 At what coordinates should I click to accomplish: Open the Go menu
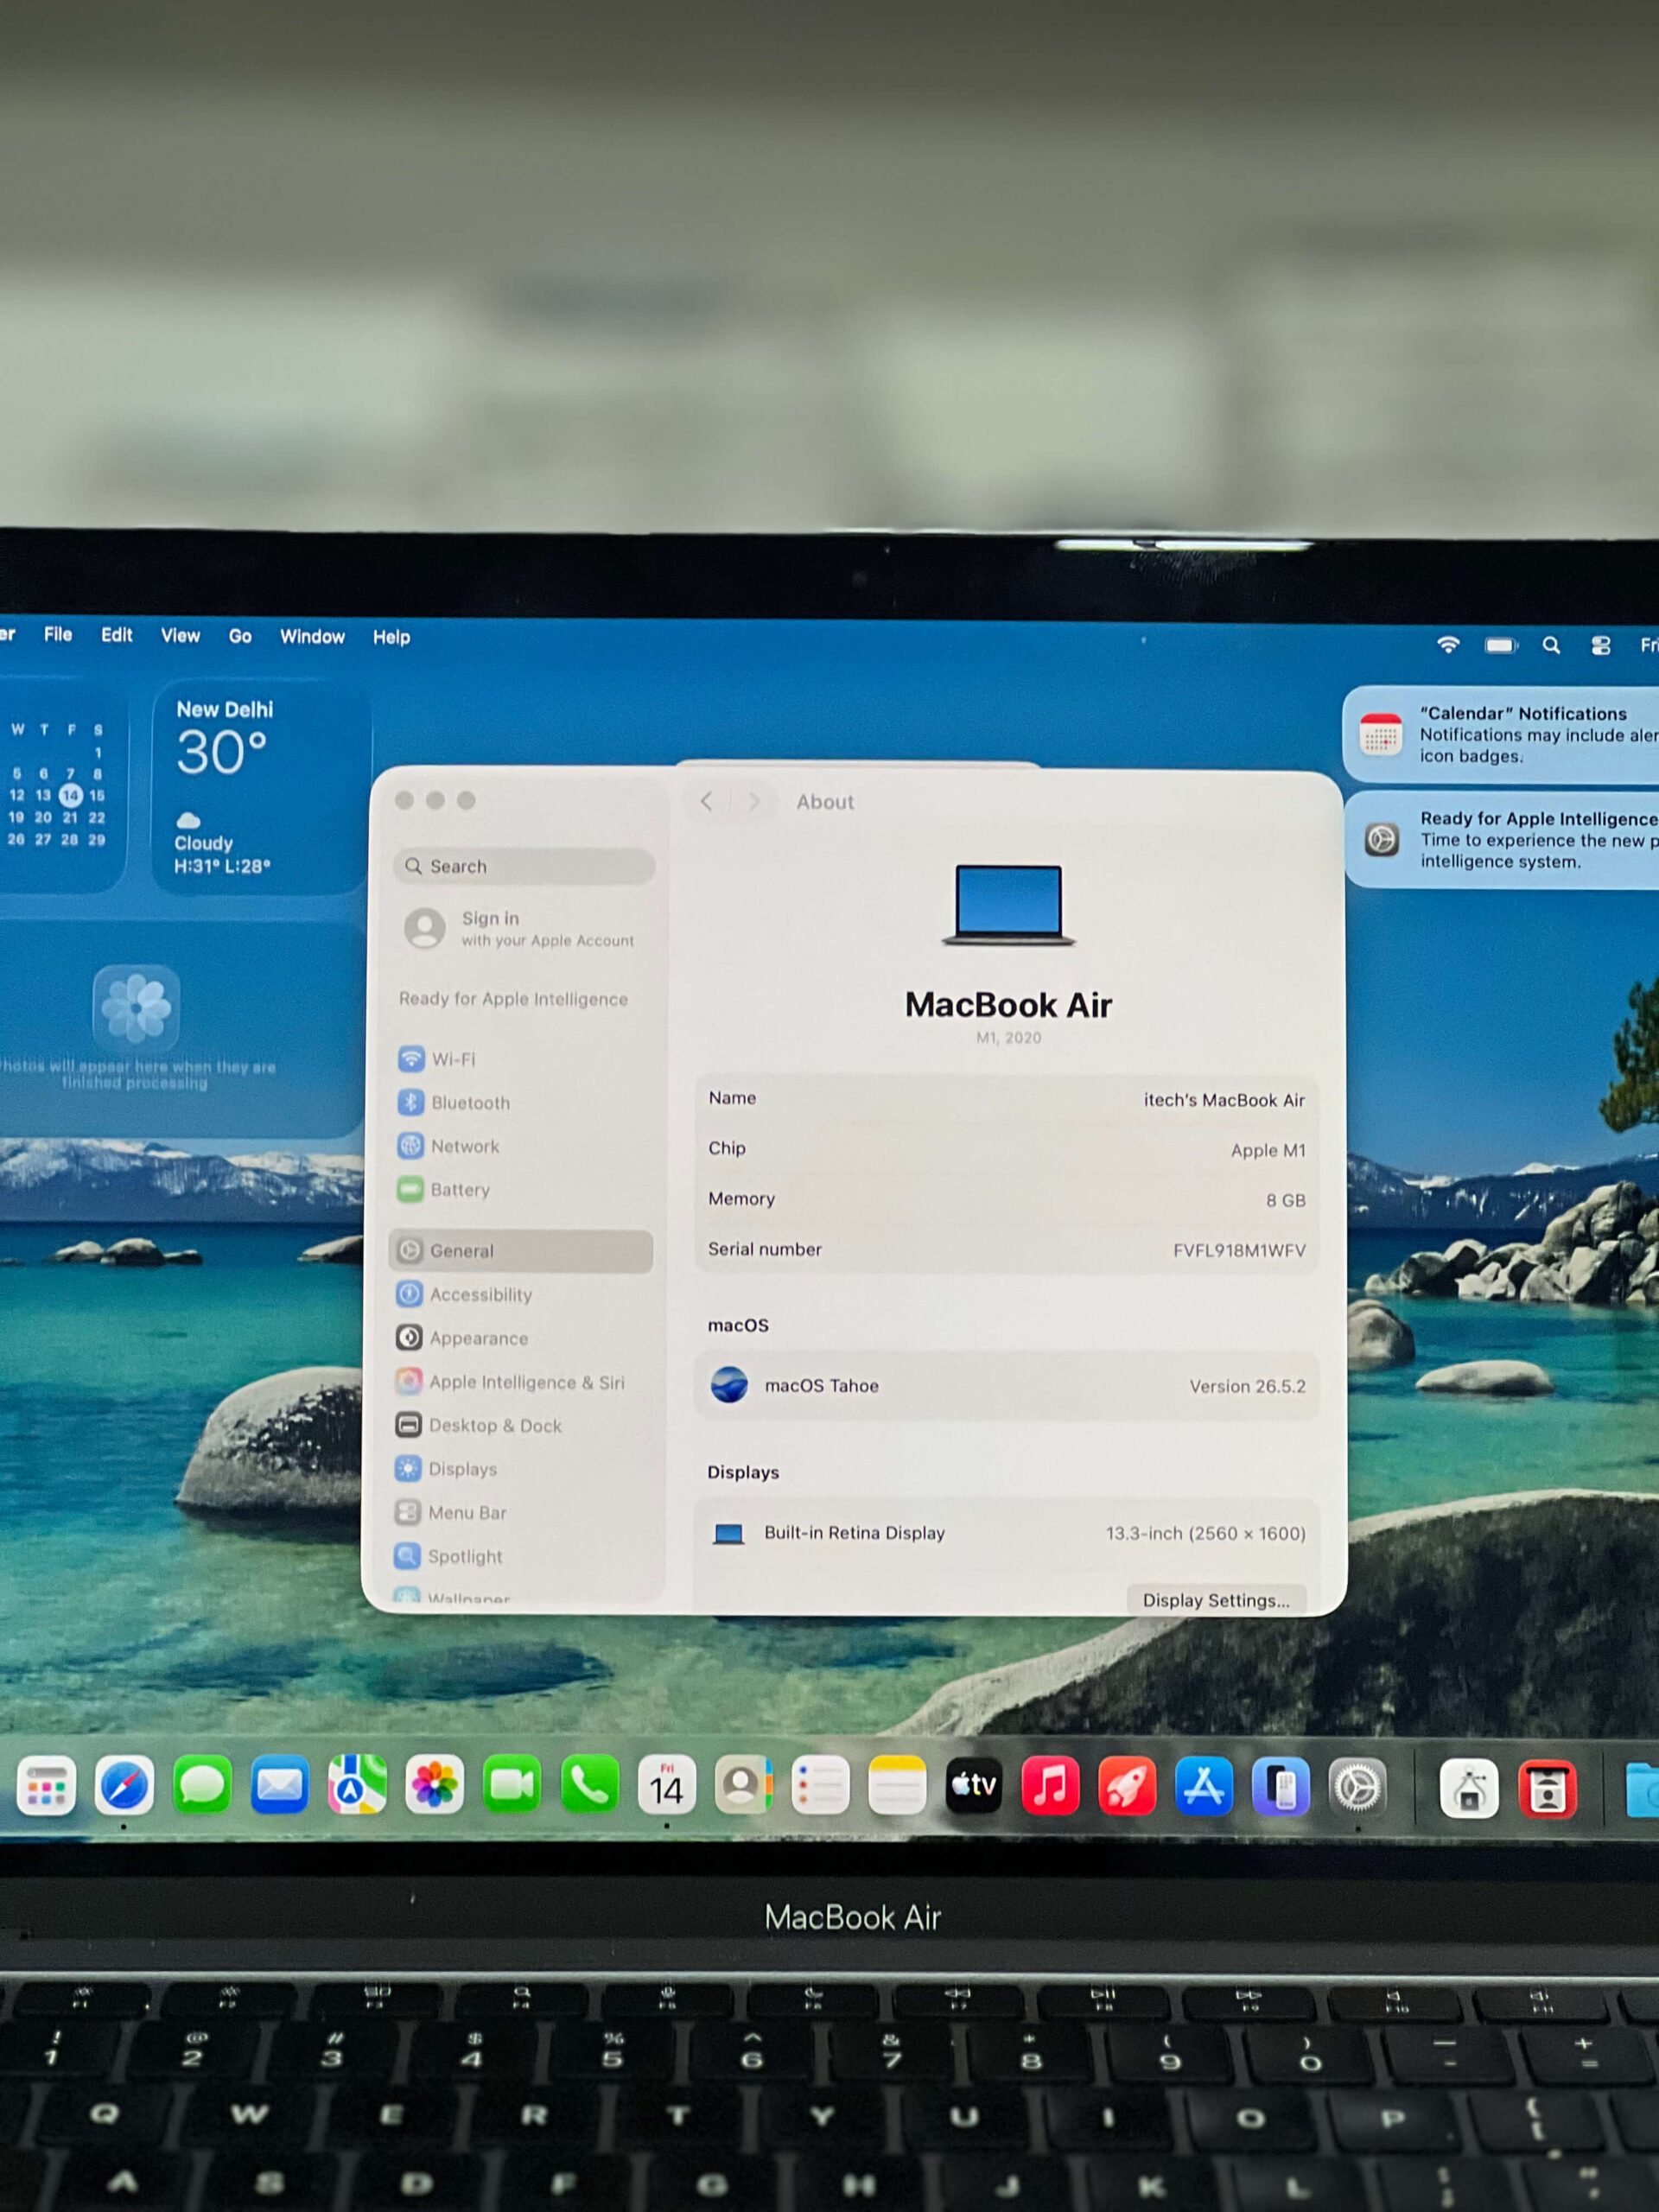click(x=240, y=636)
